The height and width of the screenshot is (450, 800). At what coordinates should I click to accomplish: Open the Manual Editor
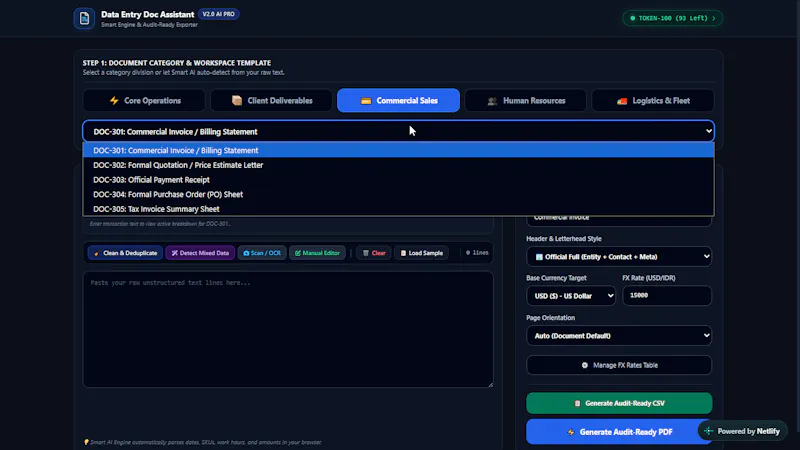pyautogui.click(x=317, y=253)
